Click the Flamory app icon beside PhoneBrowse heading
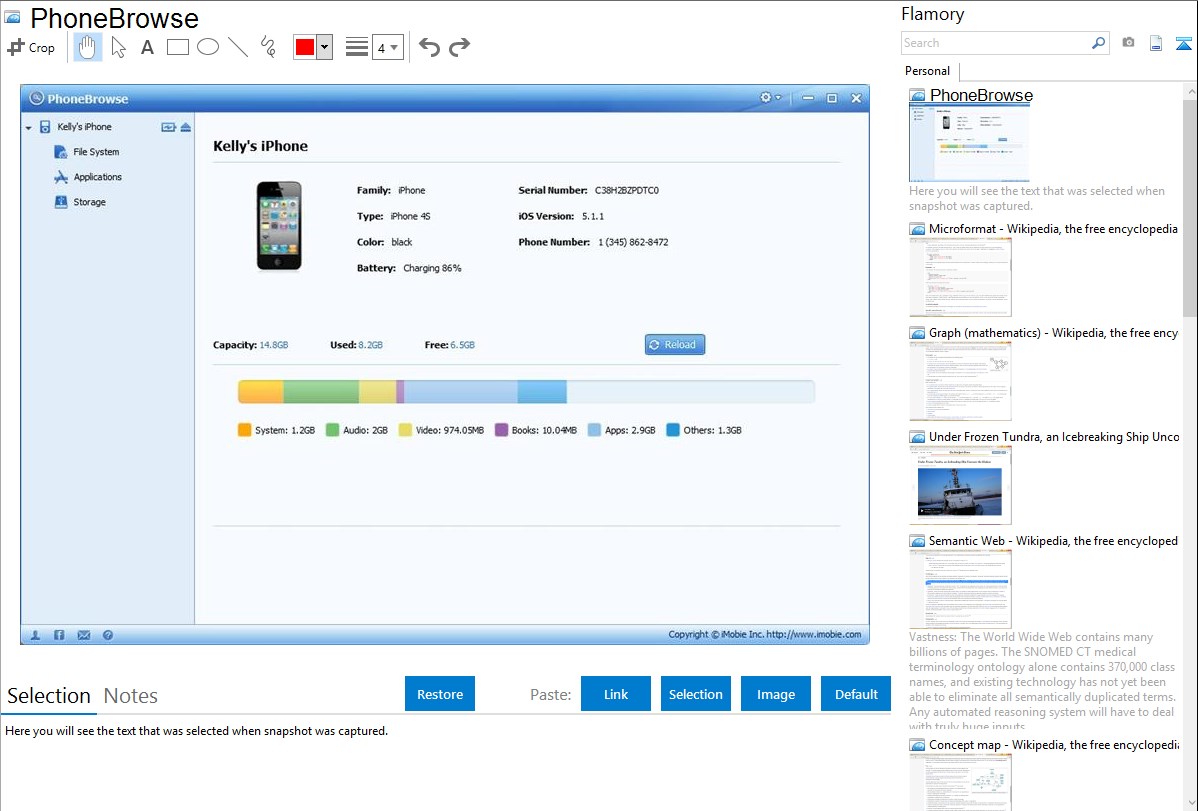The height and width of the screenshot is (811, 1198). pyautogui.click(x=12, y=17)
